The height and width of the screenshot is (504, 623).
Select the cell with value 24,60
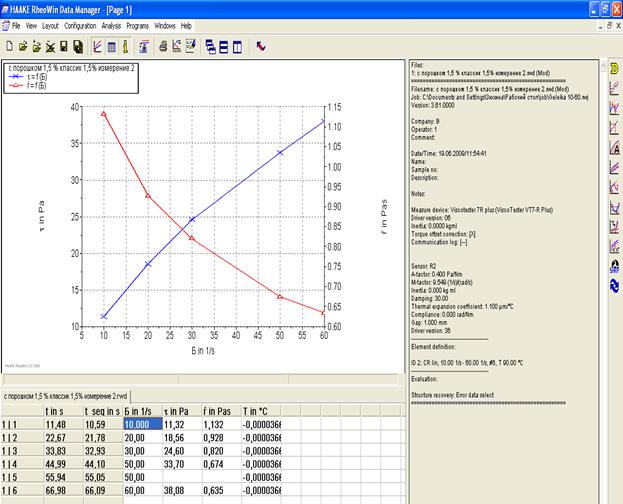coord(182,451)
